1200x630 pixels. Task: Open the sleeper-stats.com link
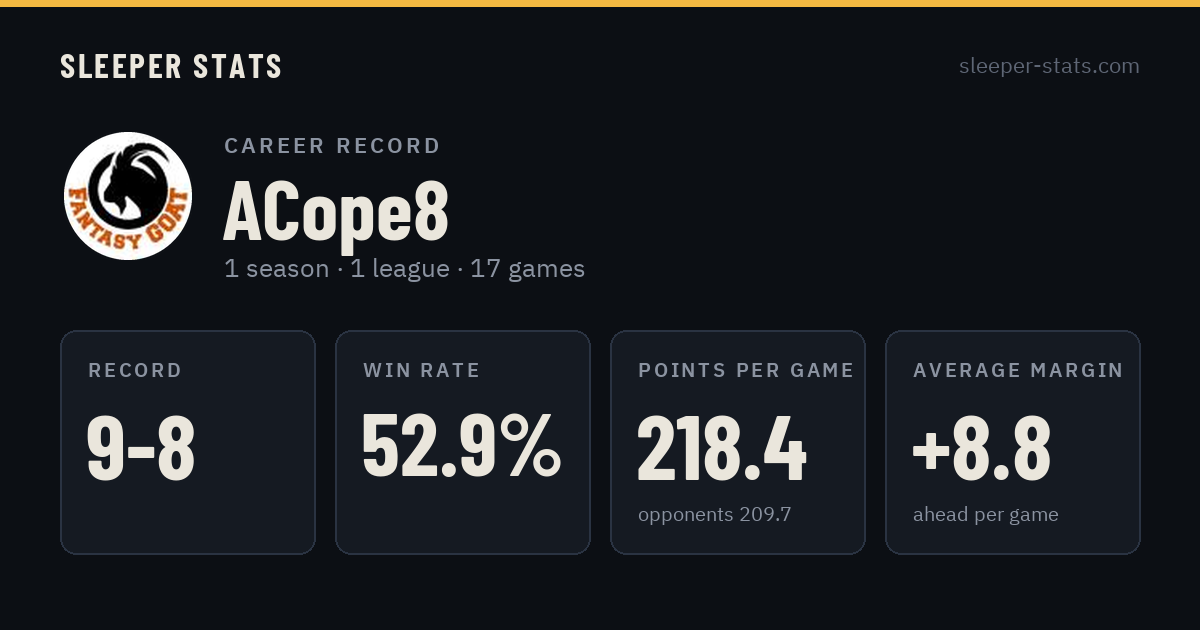pos(1049,66)
